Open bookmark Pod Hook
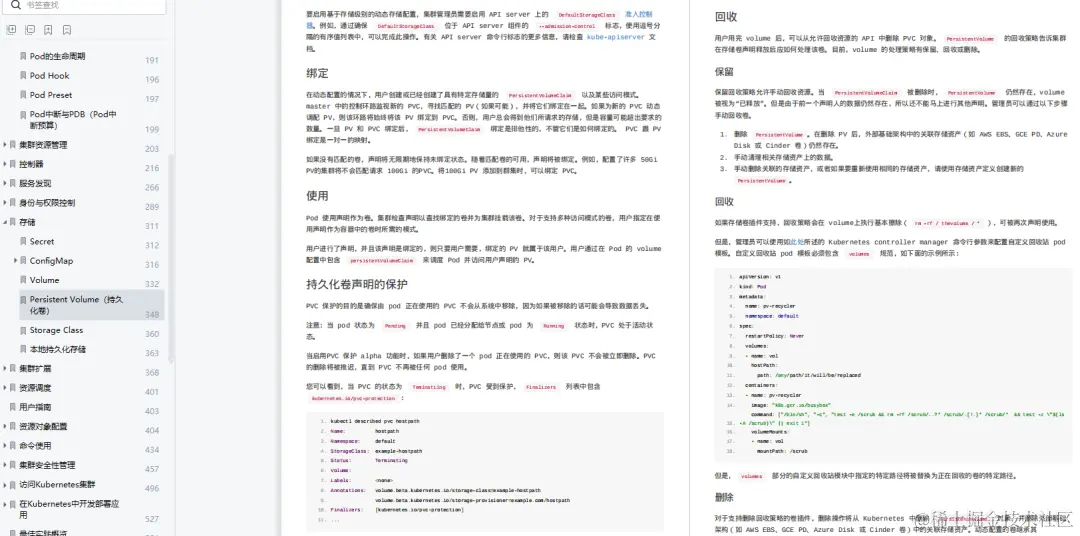Image resolution: width=1080 pixels, height=536 pixels. pyautogui.click(x=50, y=76)
